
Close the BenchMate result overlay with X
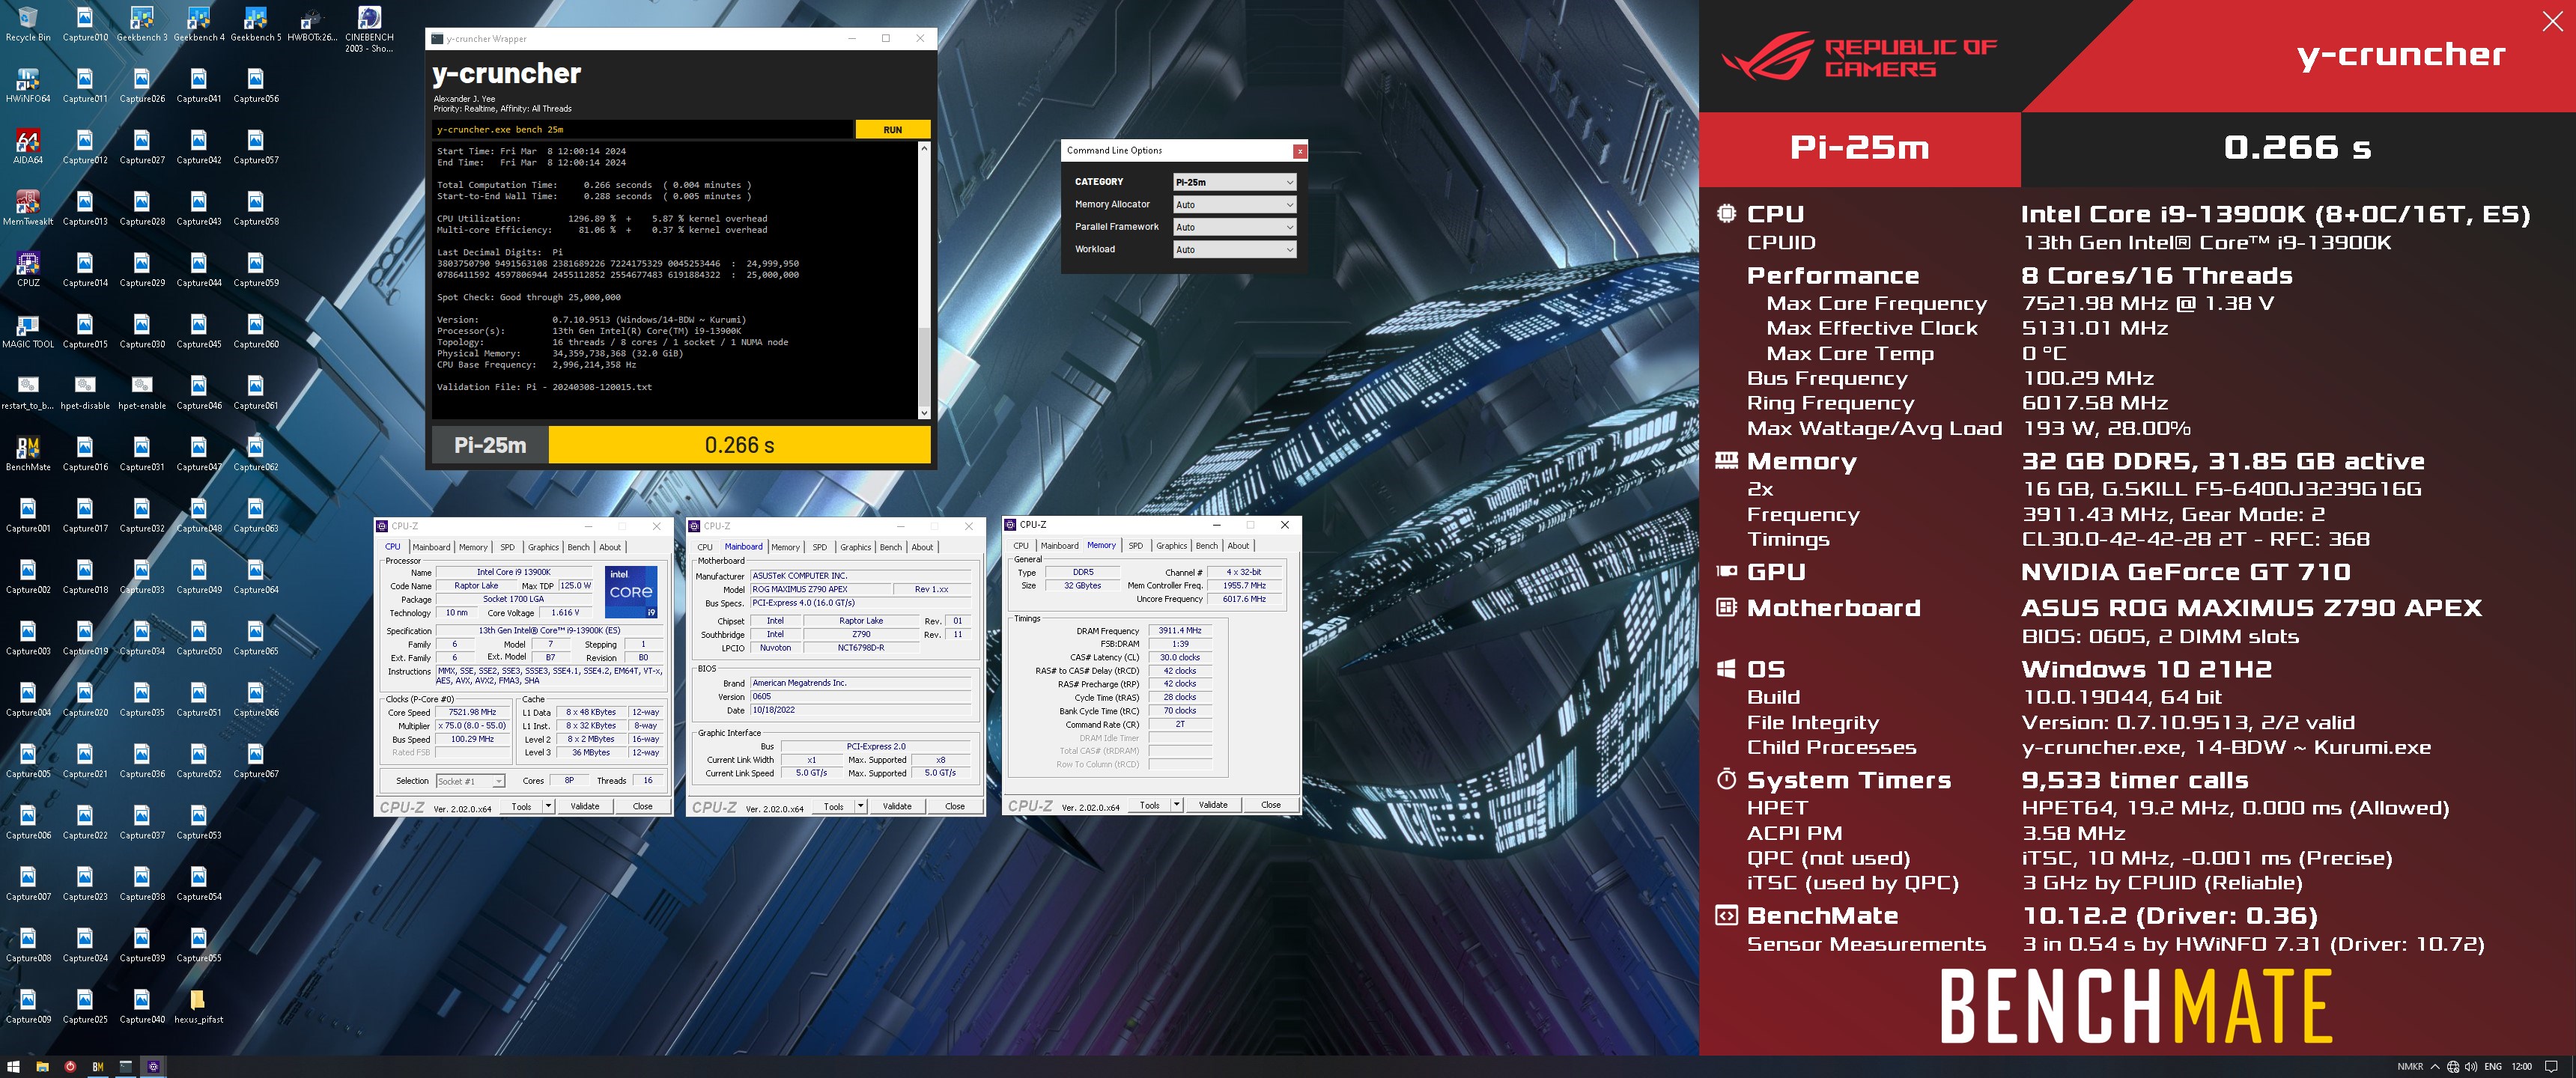[2552, 22]
